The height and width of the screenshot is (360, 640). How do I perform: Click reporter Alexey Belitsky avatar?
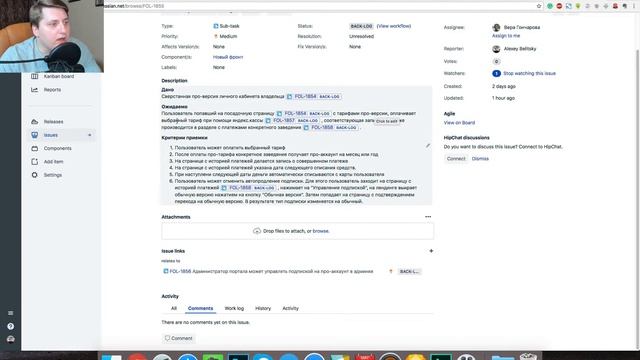[496, 49]
